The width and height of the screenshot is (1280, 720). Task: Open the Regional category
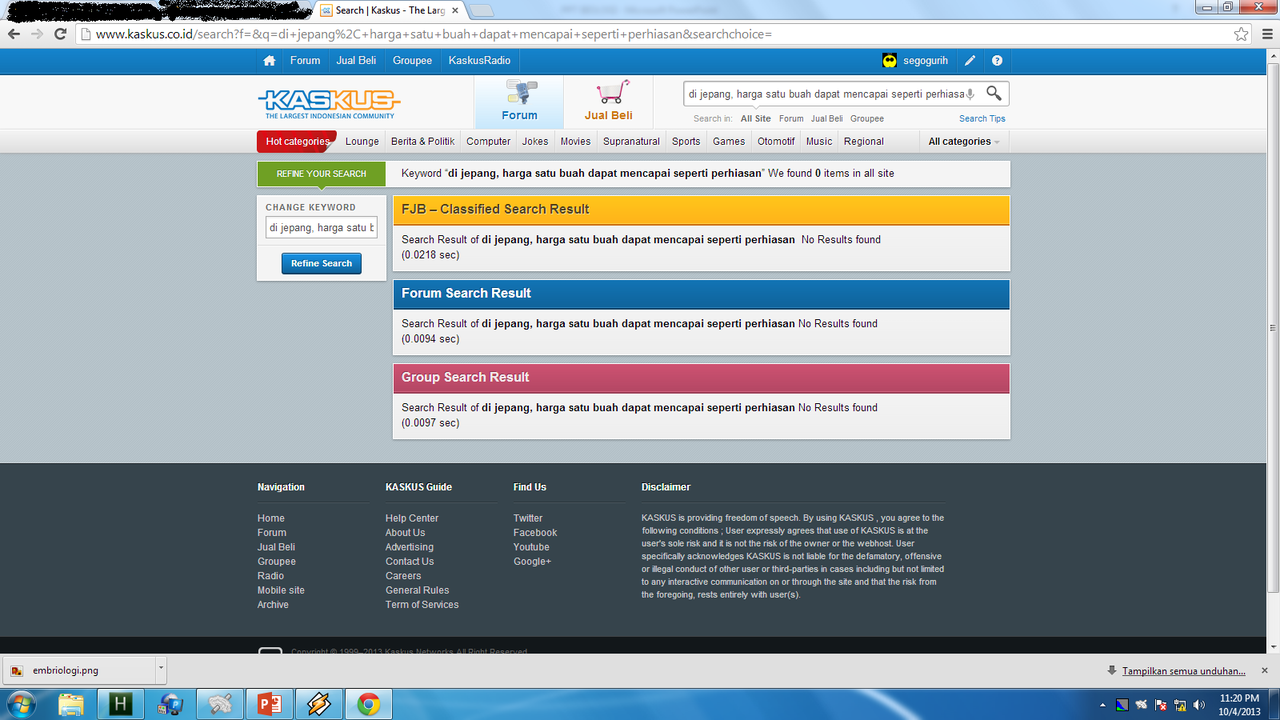[863, 141]
